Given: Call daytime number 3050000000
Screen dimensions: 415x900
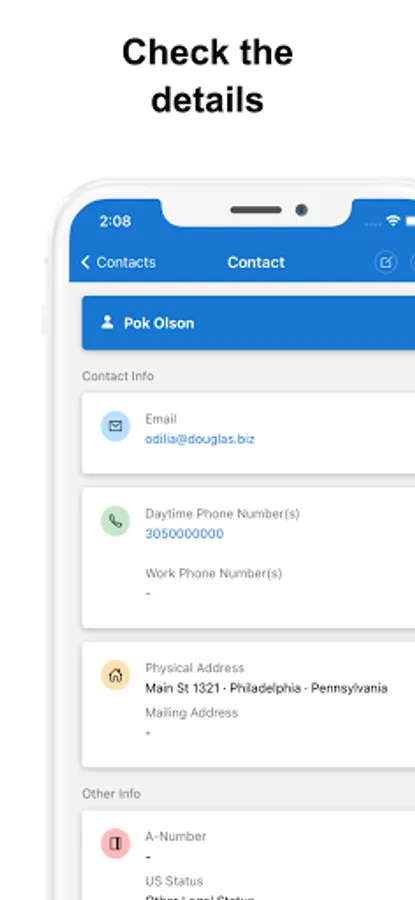Looking at the screenshot, I should (184, 534).
